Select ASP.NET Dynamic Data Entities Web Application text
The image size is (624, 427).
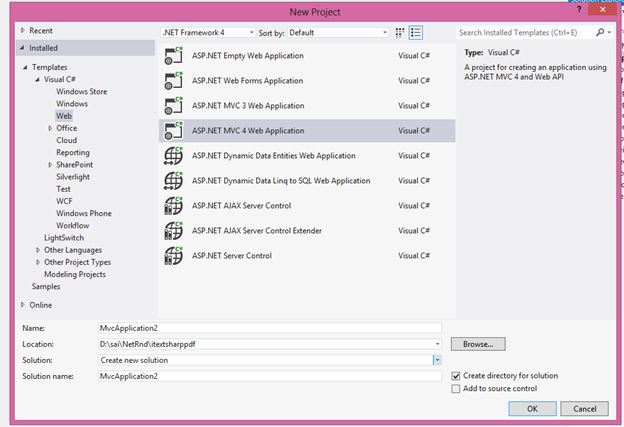[x=274, y=156]
